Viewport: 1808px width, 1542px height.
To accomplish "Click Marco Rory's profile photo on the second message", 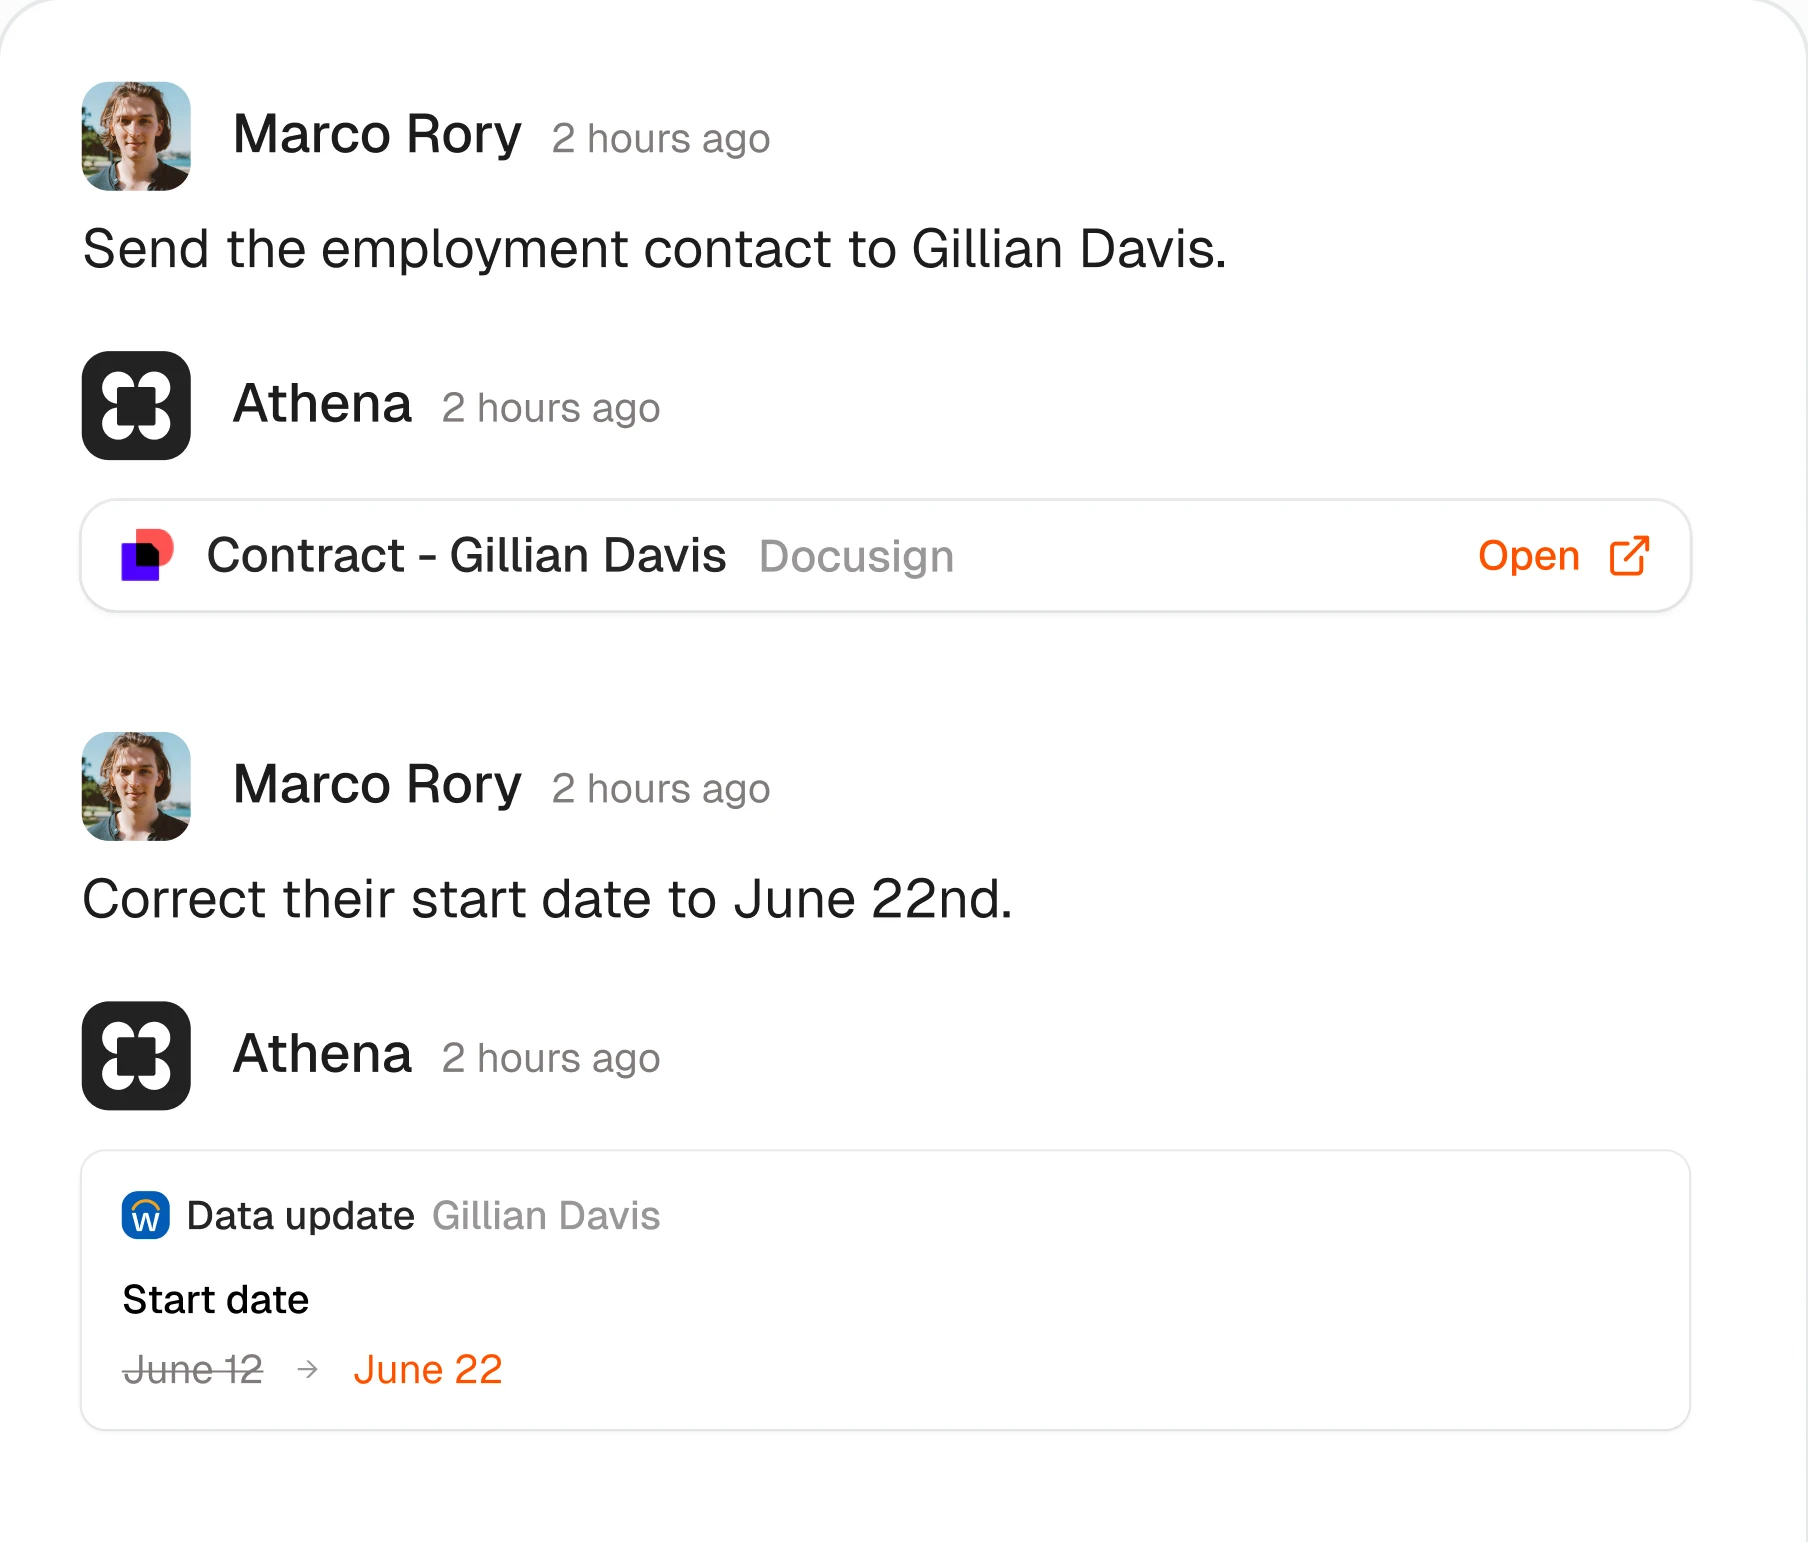I will pyautogui.click(x=136, y=787).
